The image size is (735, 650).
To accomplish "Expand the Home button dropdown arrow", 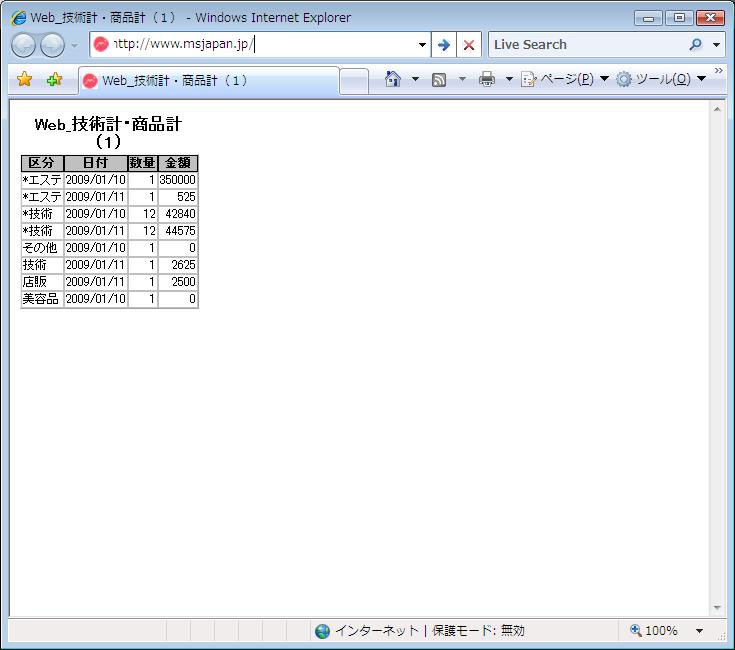I will coord(415,79).
